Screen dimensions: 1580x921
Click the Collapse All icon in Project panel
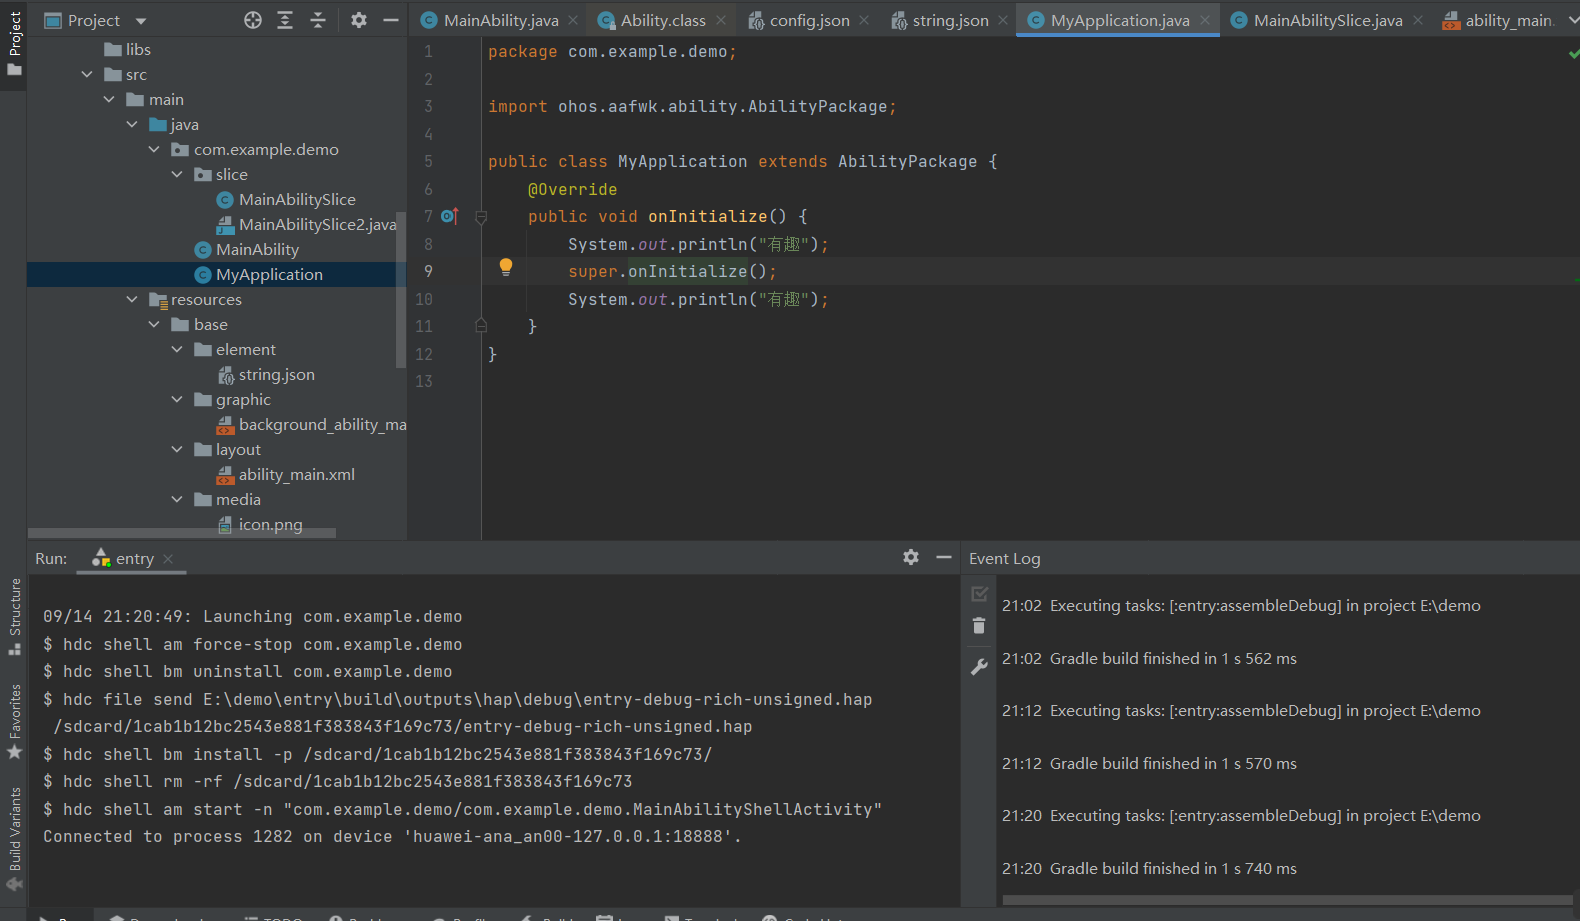click(x=318, y=20)
